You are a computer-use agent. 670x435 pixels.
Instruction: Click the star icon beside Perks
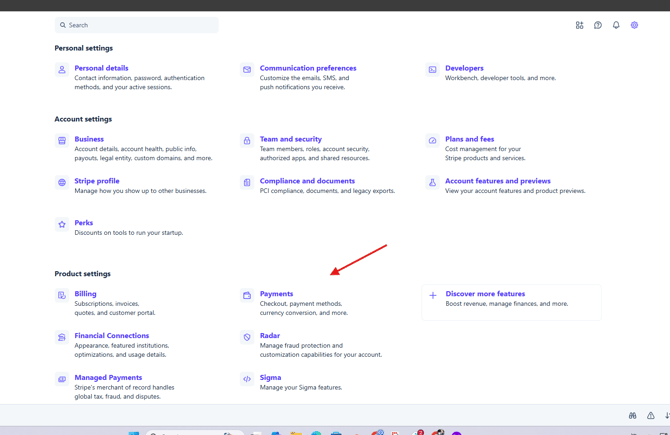(x=62, y=224)
